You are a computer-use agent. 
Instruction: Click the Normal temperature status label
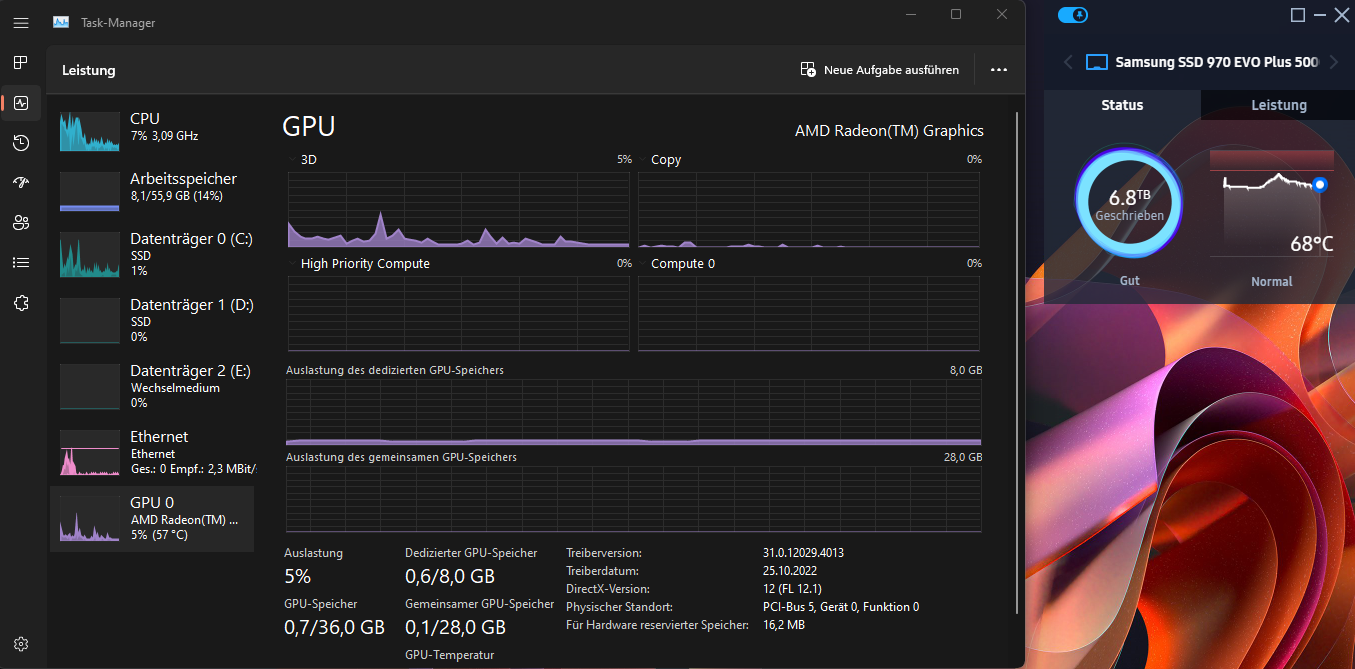(x=1272, y=282)
